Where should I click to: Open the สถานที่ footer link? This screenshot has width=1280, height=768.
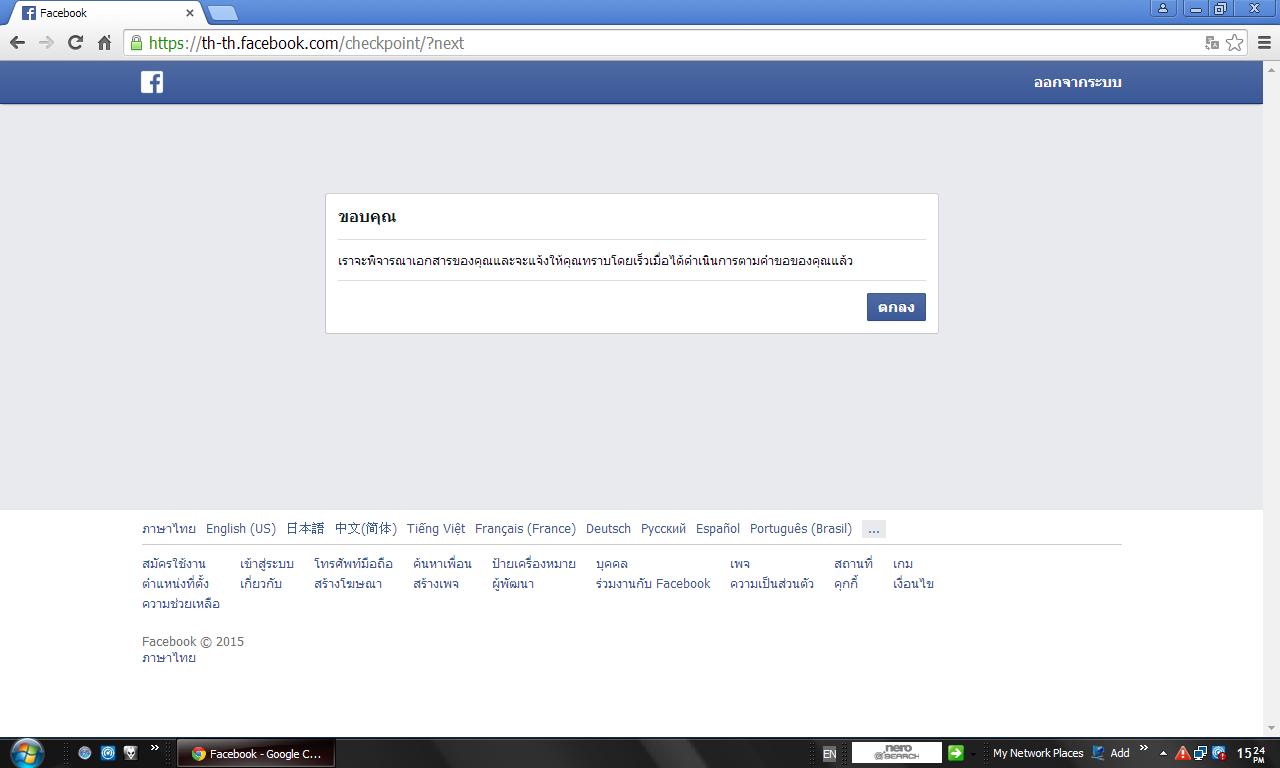(853, 564)
